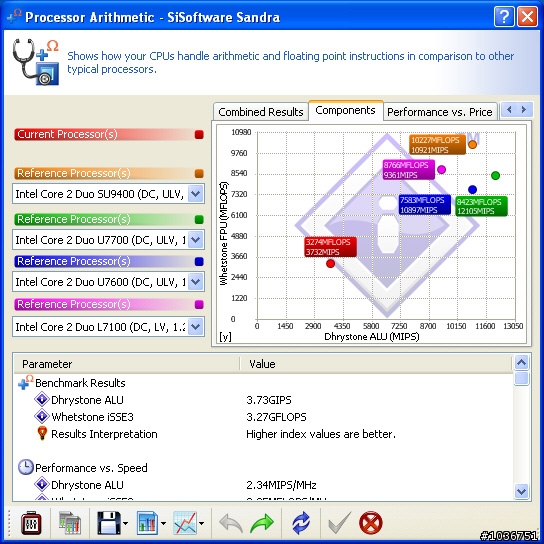
Task: Click the floppy disk Save icon
Action: coord(109,523)
